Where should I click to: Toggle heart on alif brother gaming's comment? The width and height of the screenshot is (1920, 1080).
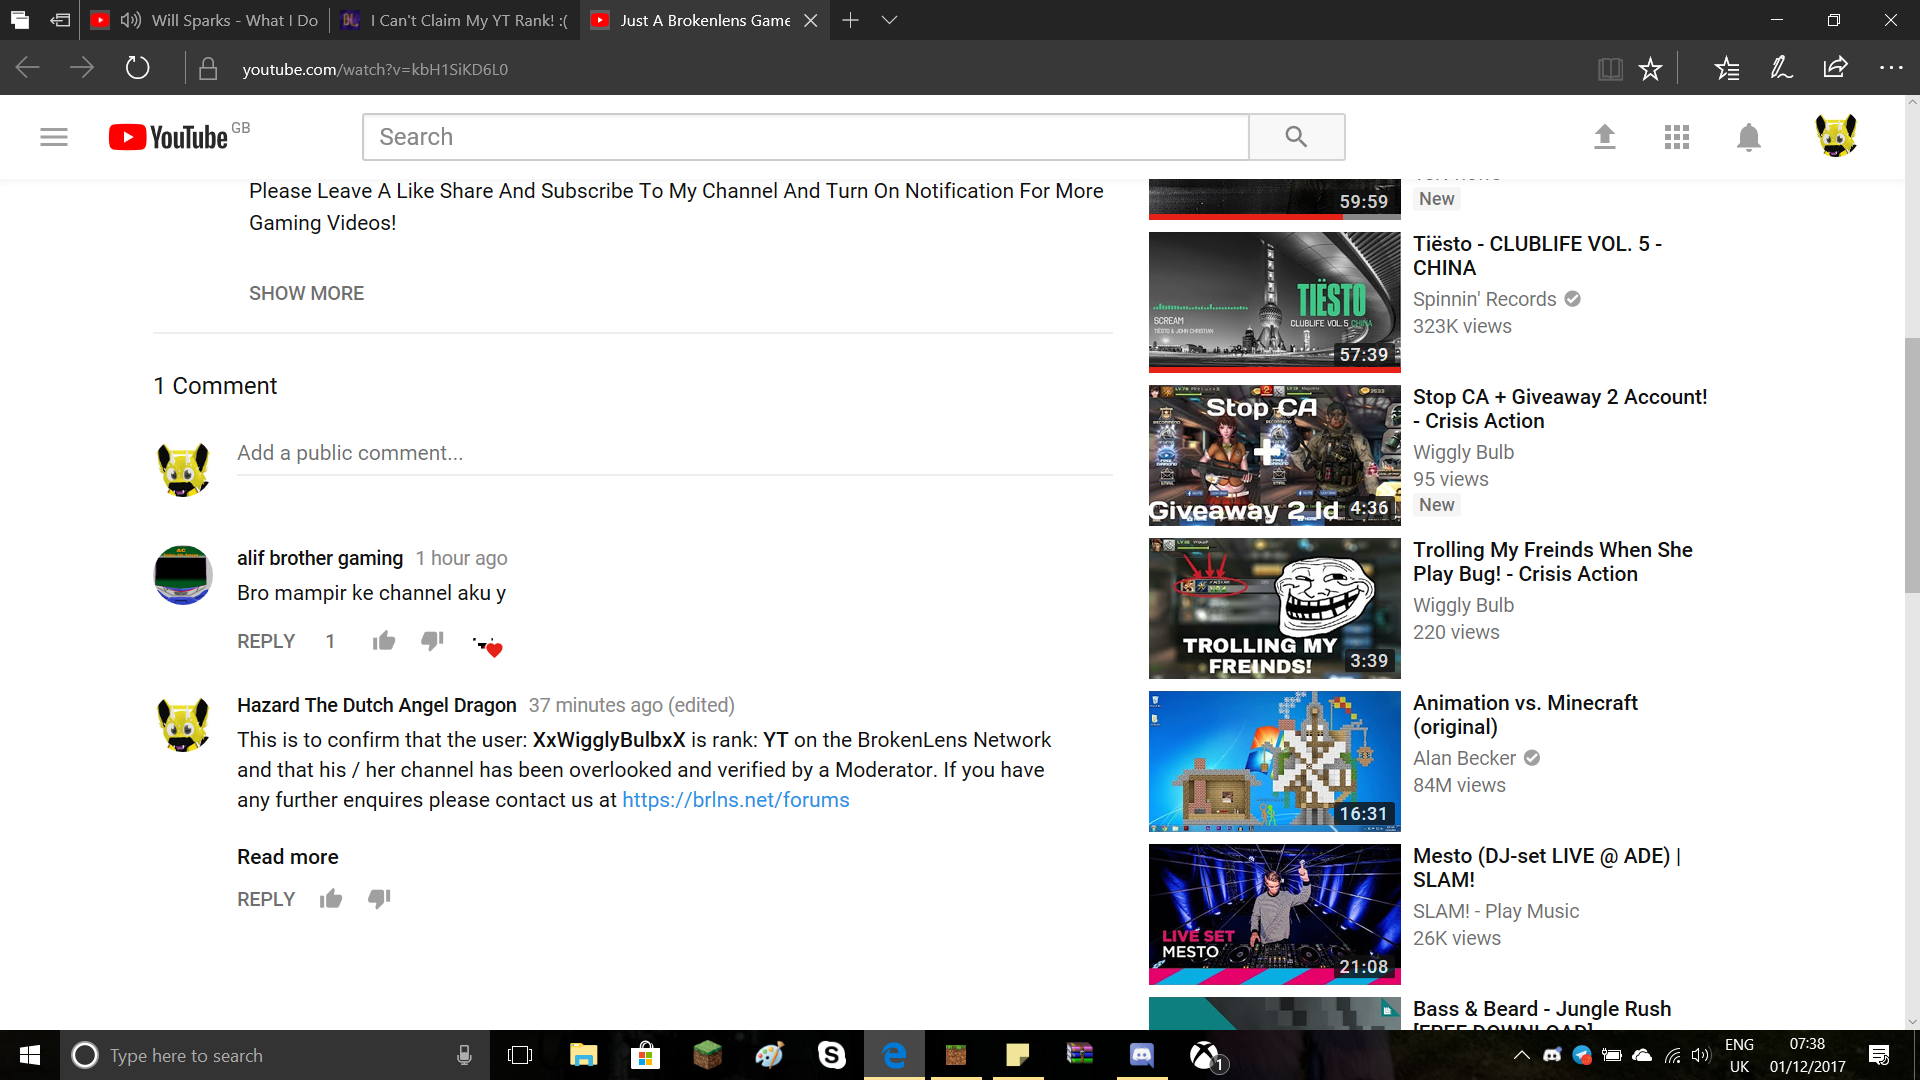[488, 646]
